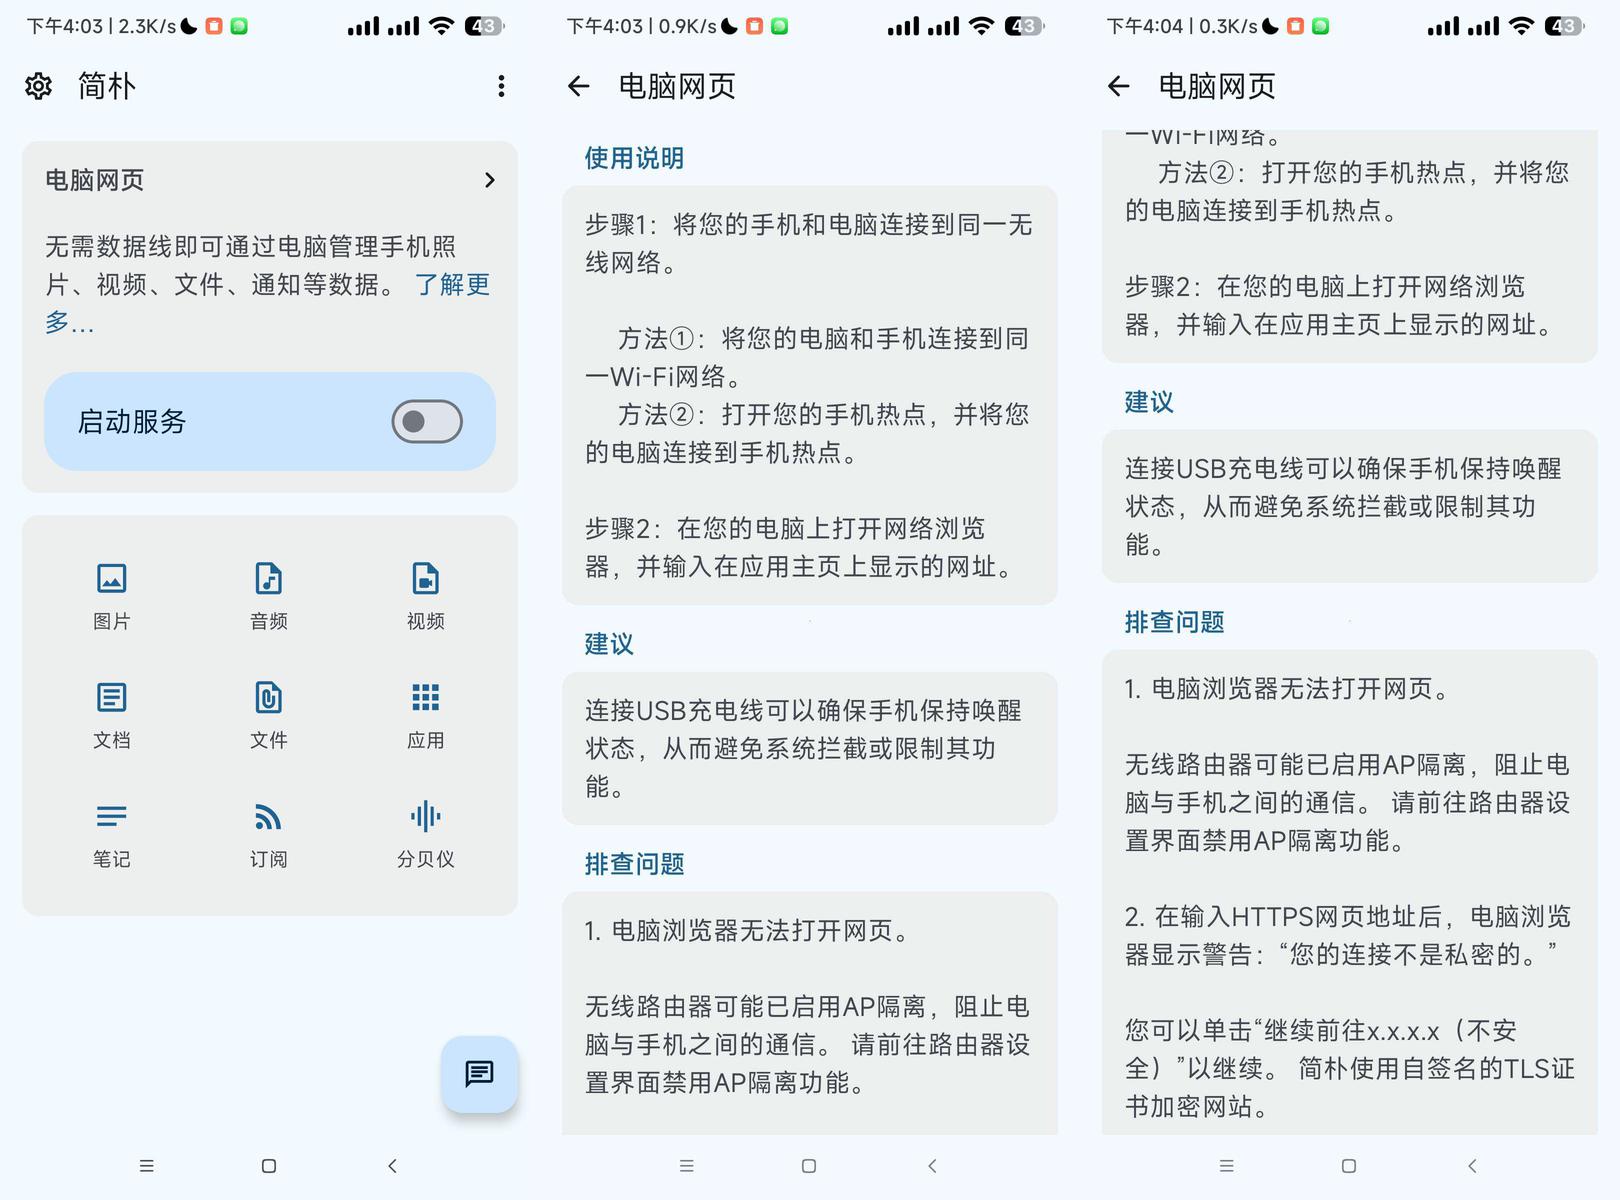Open settings gear next to 简朴

pos(38,87)
